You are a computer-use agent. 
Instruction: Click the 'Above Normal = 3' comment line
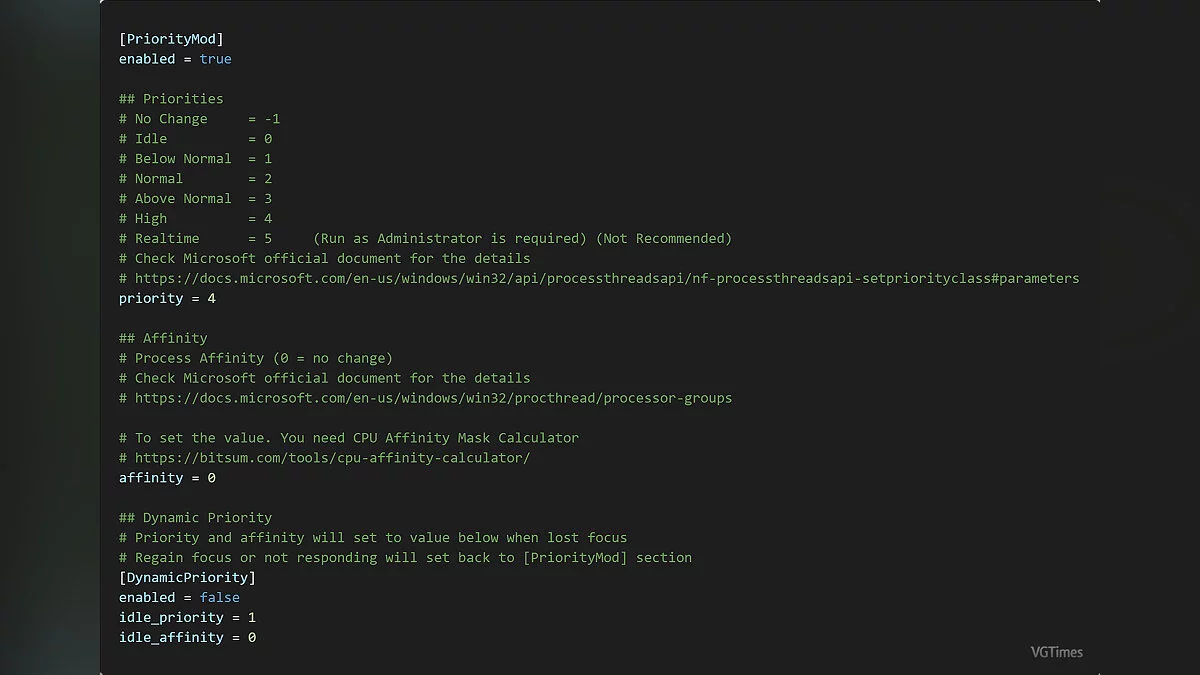(x=195, y=198)
